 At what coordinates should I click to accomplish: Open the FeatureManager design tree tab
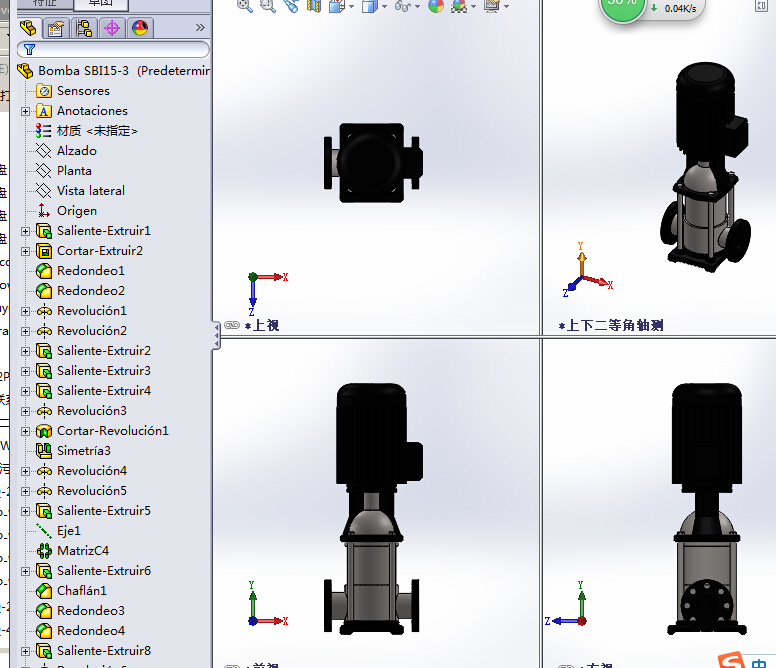[x=28, y=28]
